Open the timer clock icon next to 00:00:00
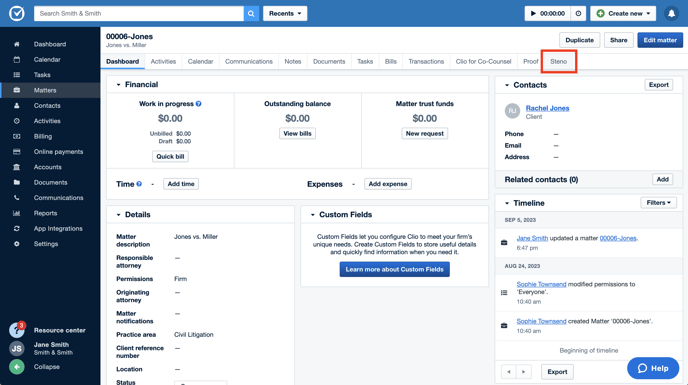This screenshot has height=385, width=688. tap(578, 14)
